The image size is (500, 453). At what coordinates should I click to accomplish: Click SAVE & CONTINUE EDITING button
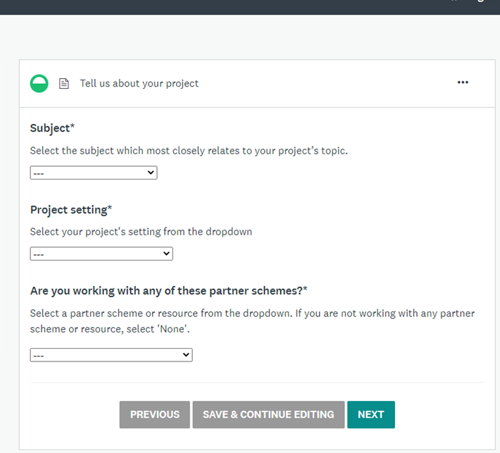(268, 414)
